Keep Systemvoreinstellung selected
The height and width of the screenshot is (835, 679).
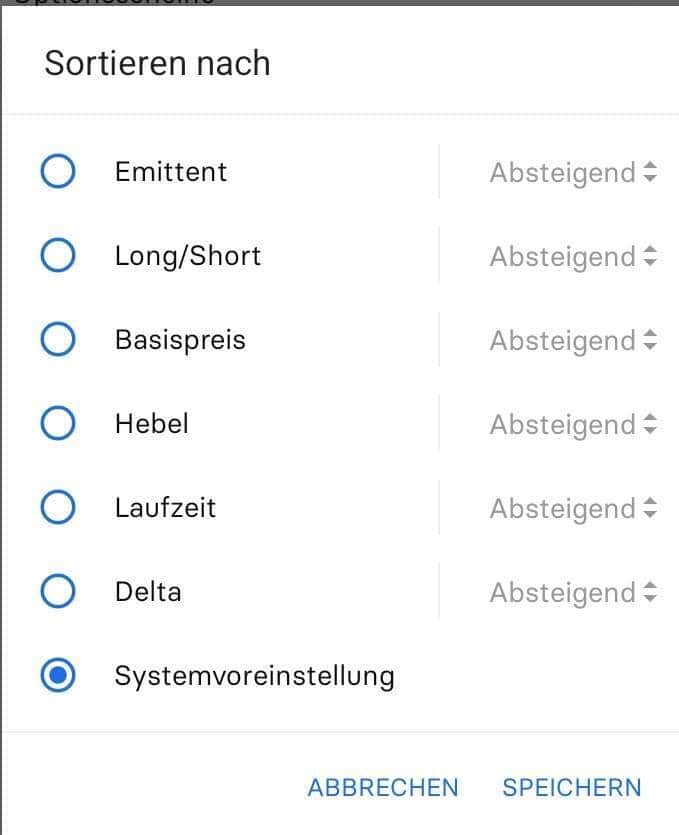58,676
